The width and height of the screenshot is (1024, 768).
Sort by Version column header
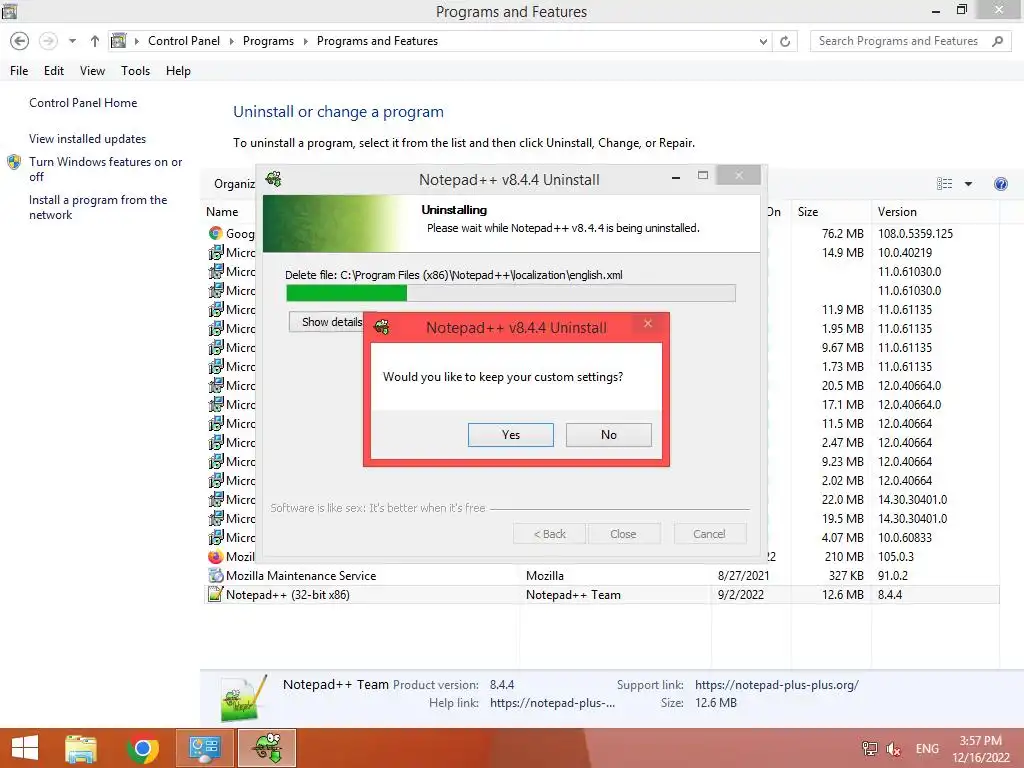897,212
